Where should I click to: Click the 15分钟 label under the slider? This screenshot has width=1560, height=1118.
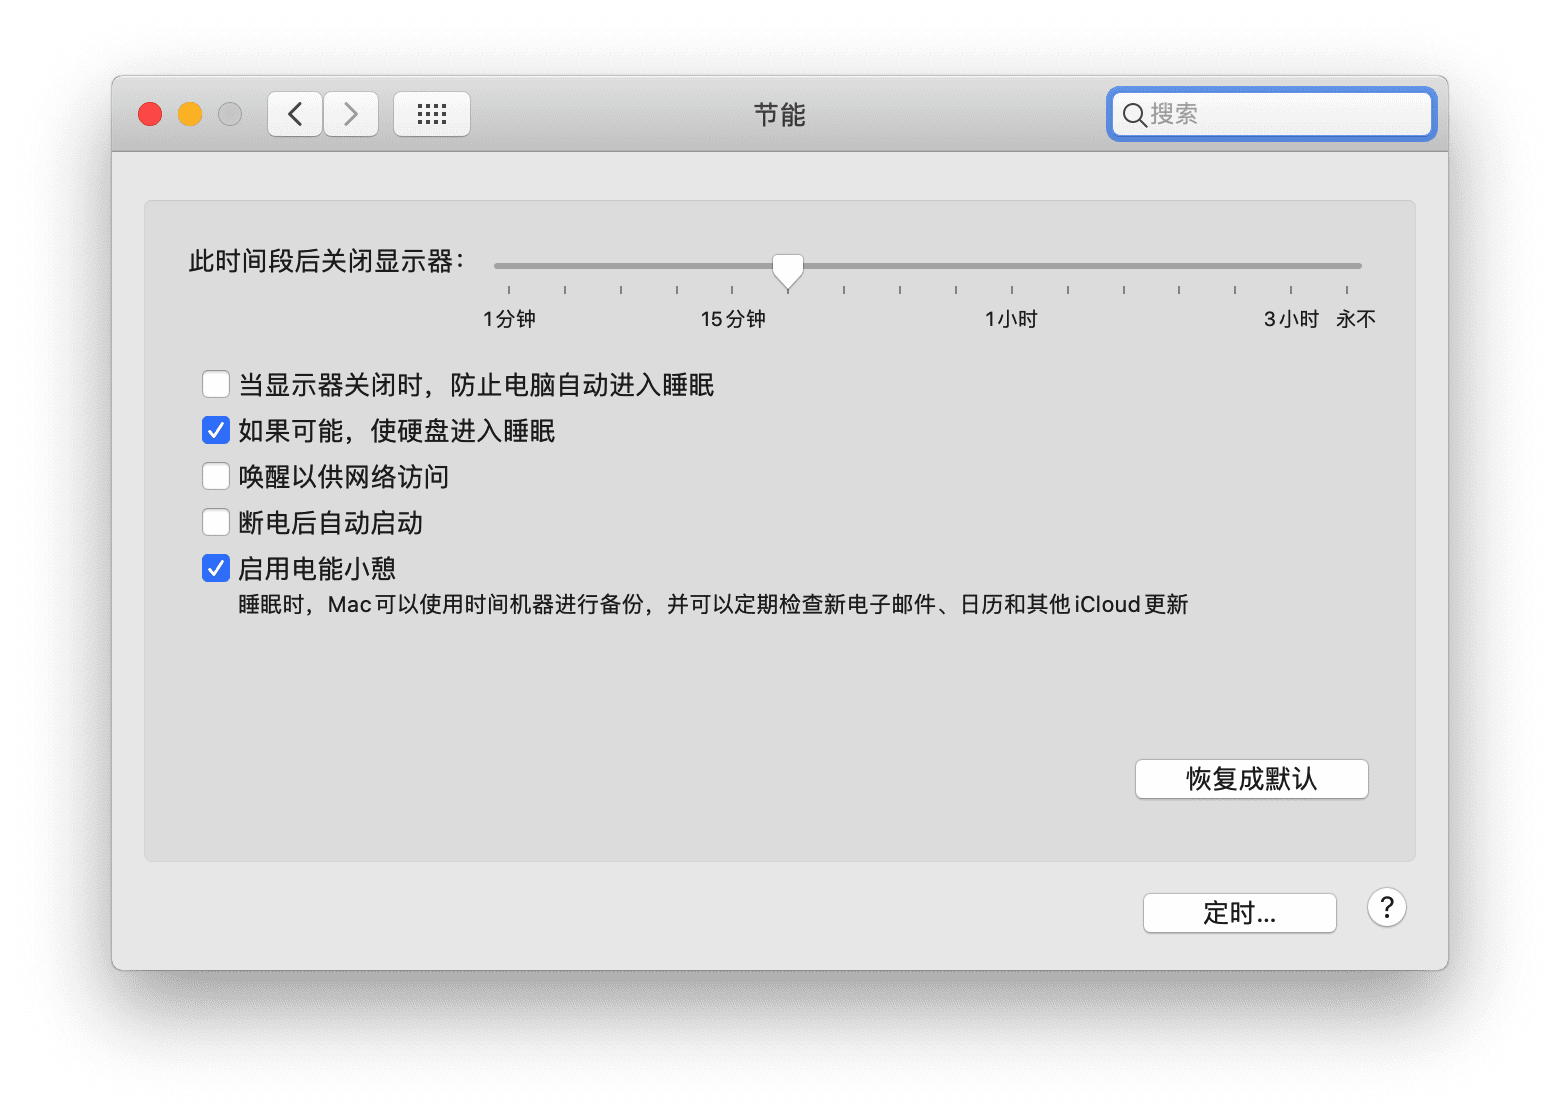tap(733, 319)
